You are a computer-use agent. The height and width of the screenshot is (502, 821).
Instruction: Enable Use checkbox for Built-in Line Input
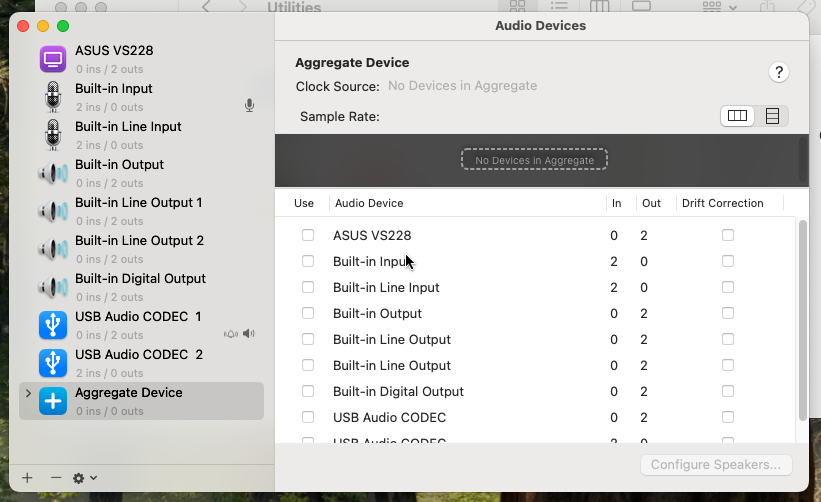click(308, 287)
